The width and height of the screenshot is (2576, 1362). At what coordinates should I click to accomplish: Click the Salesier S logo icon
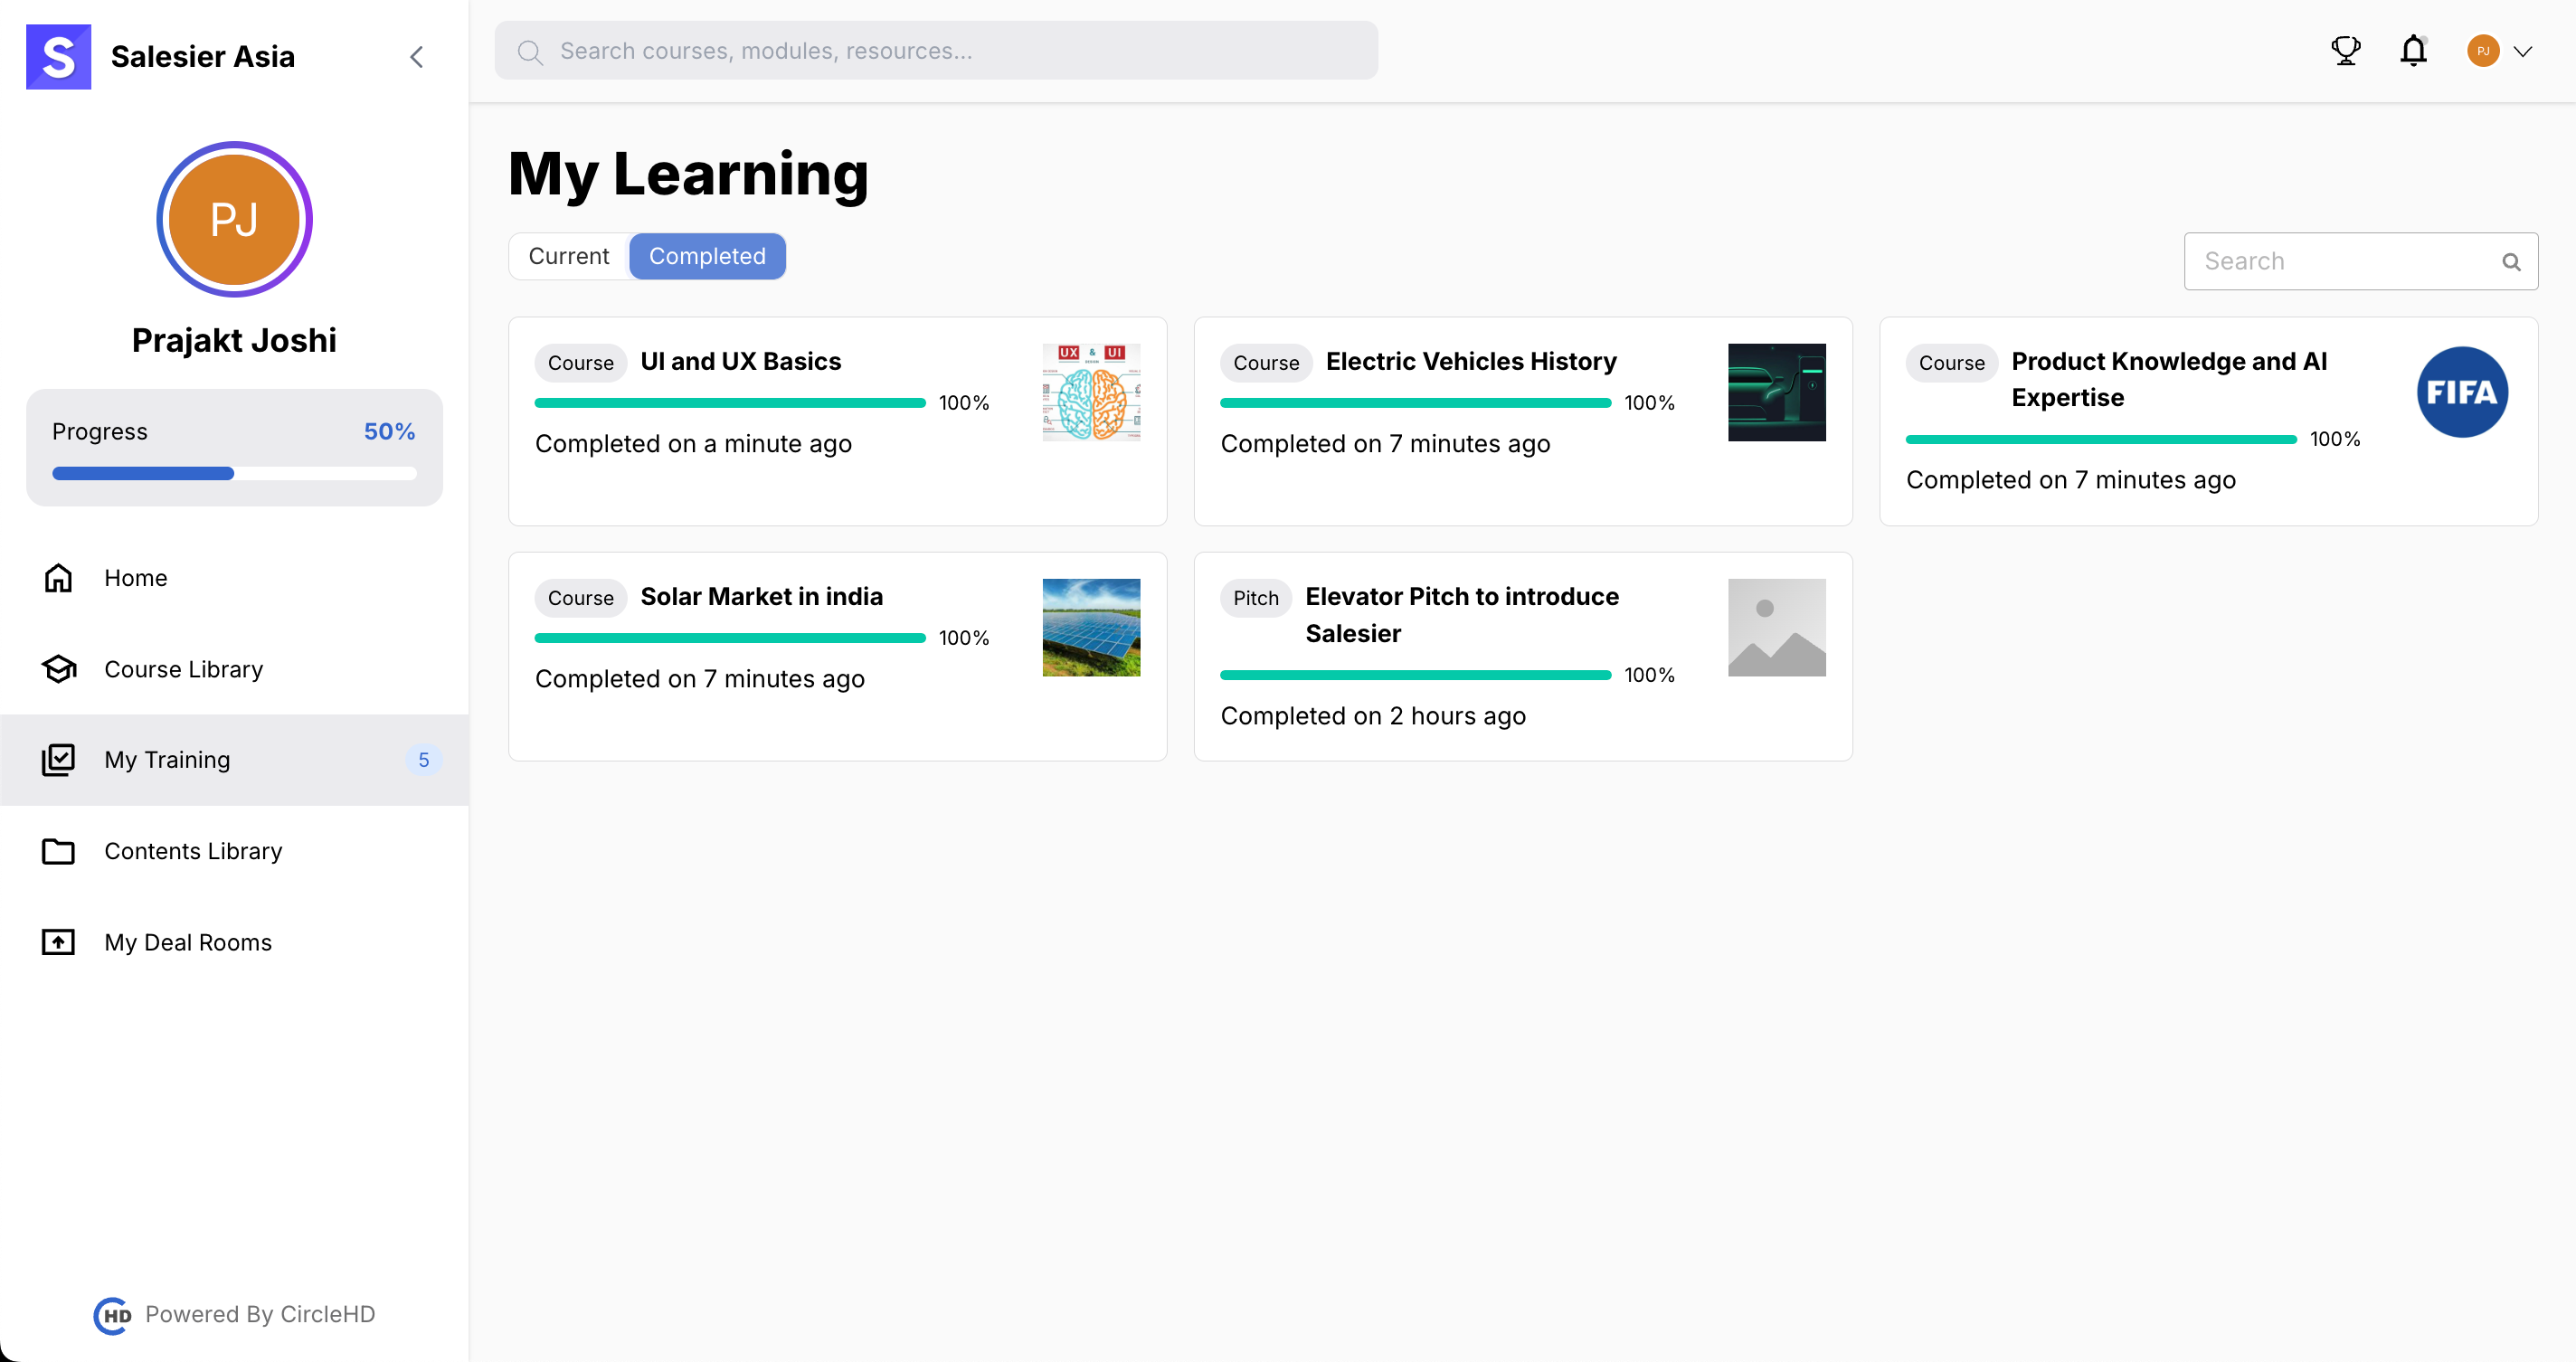(58, 57)
